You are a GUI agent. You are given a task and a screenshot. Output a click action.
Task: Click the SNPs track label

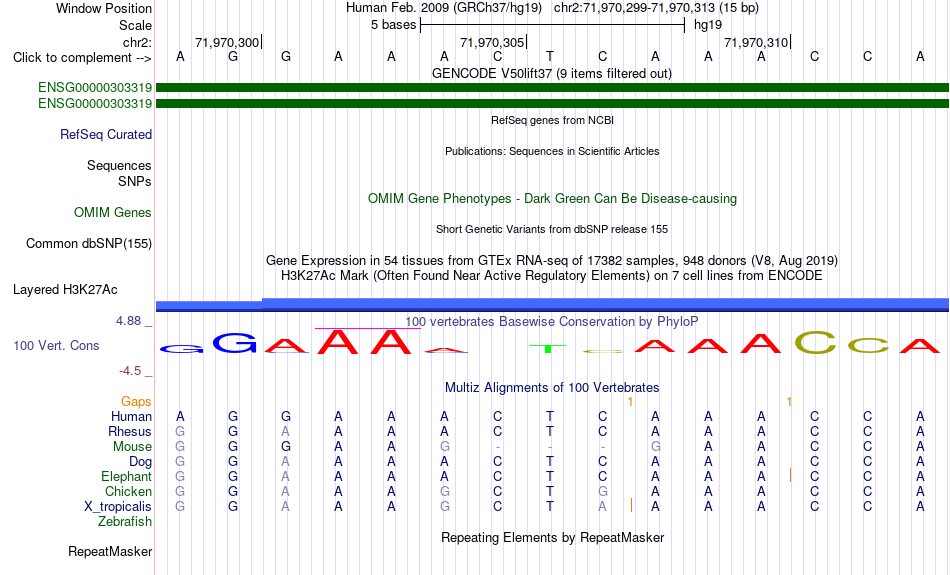pyautogui.click(x=135, y=181)
